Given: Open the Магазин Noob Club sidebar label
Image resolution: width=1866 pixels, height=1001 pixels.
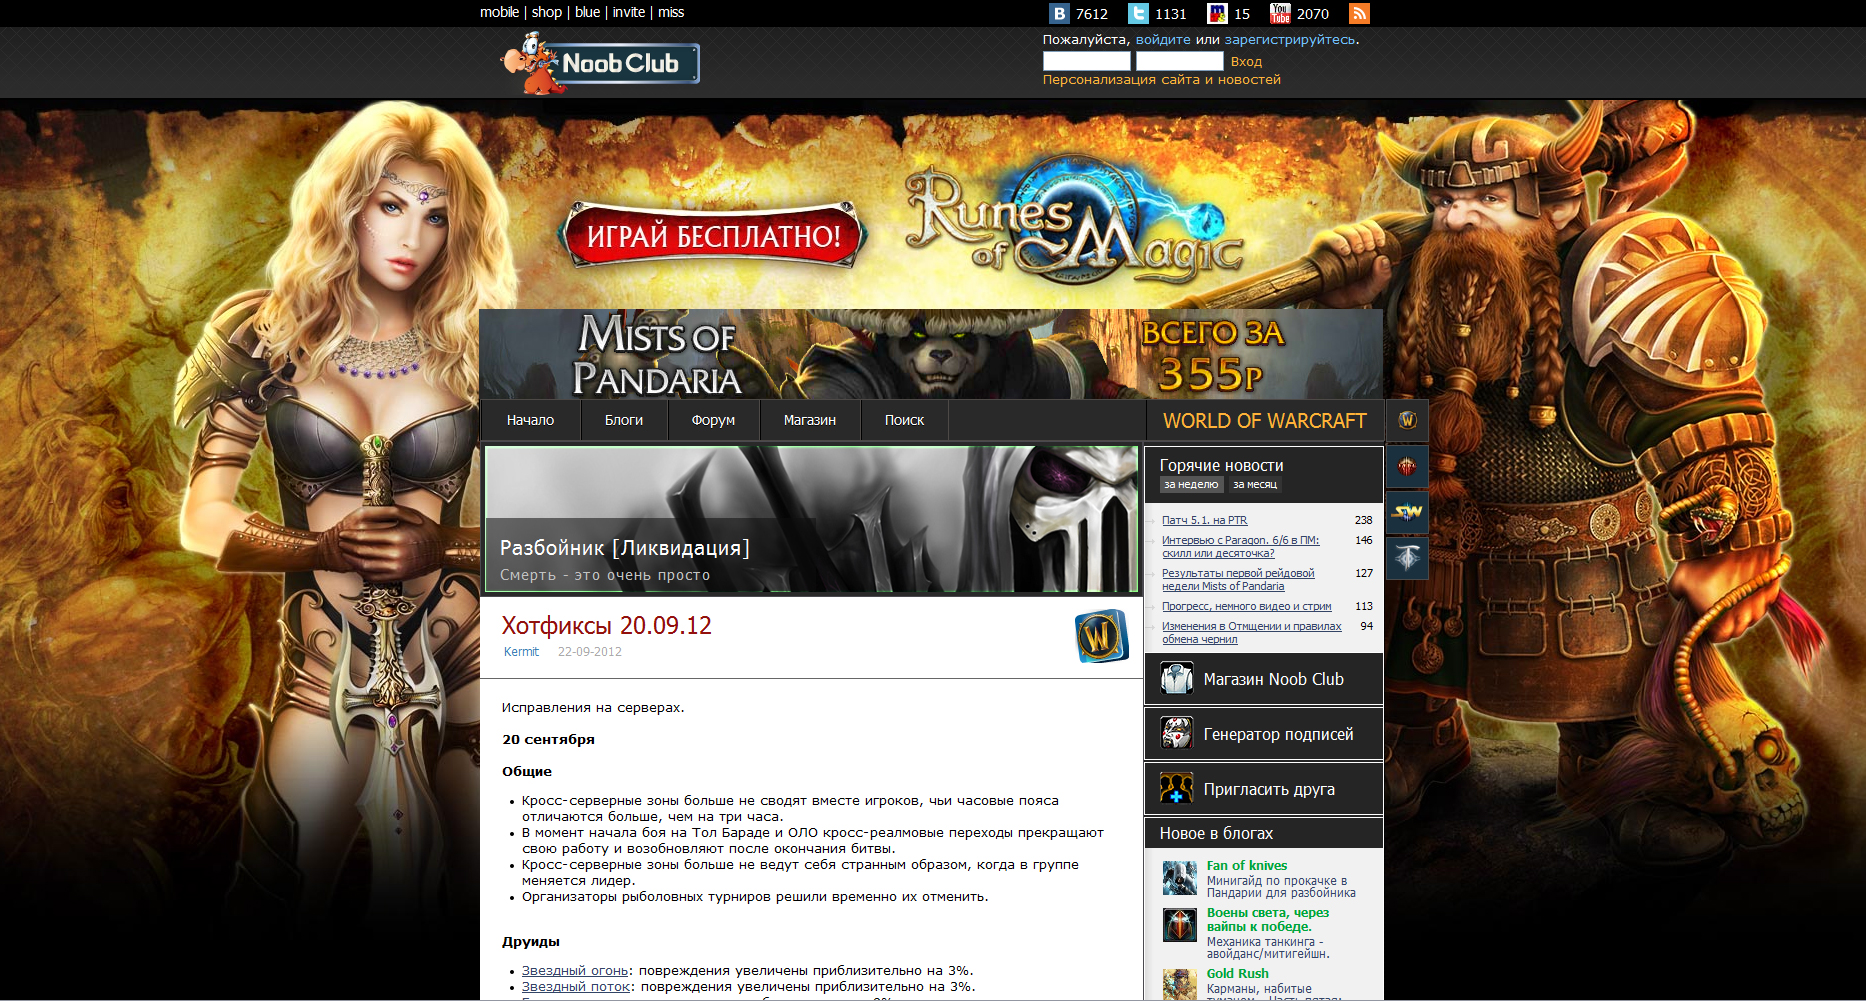Looking at the screenshot, I should (x=1274, y=679).
